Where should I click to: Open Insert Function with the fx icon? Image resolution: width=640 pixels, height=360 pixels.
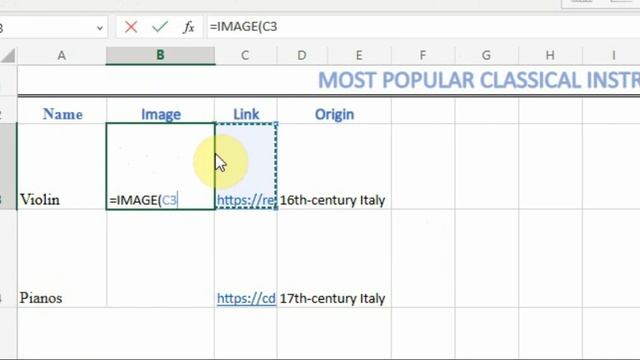tap(188, 27)
